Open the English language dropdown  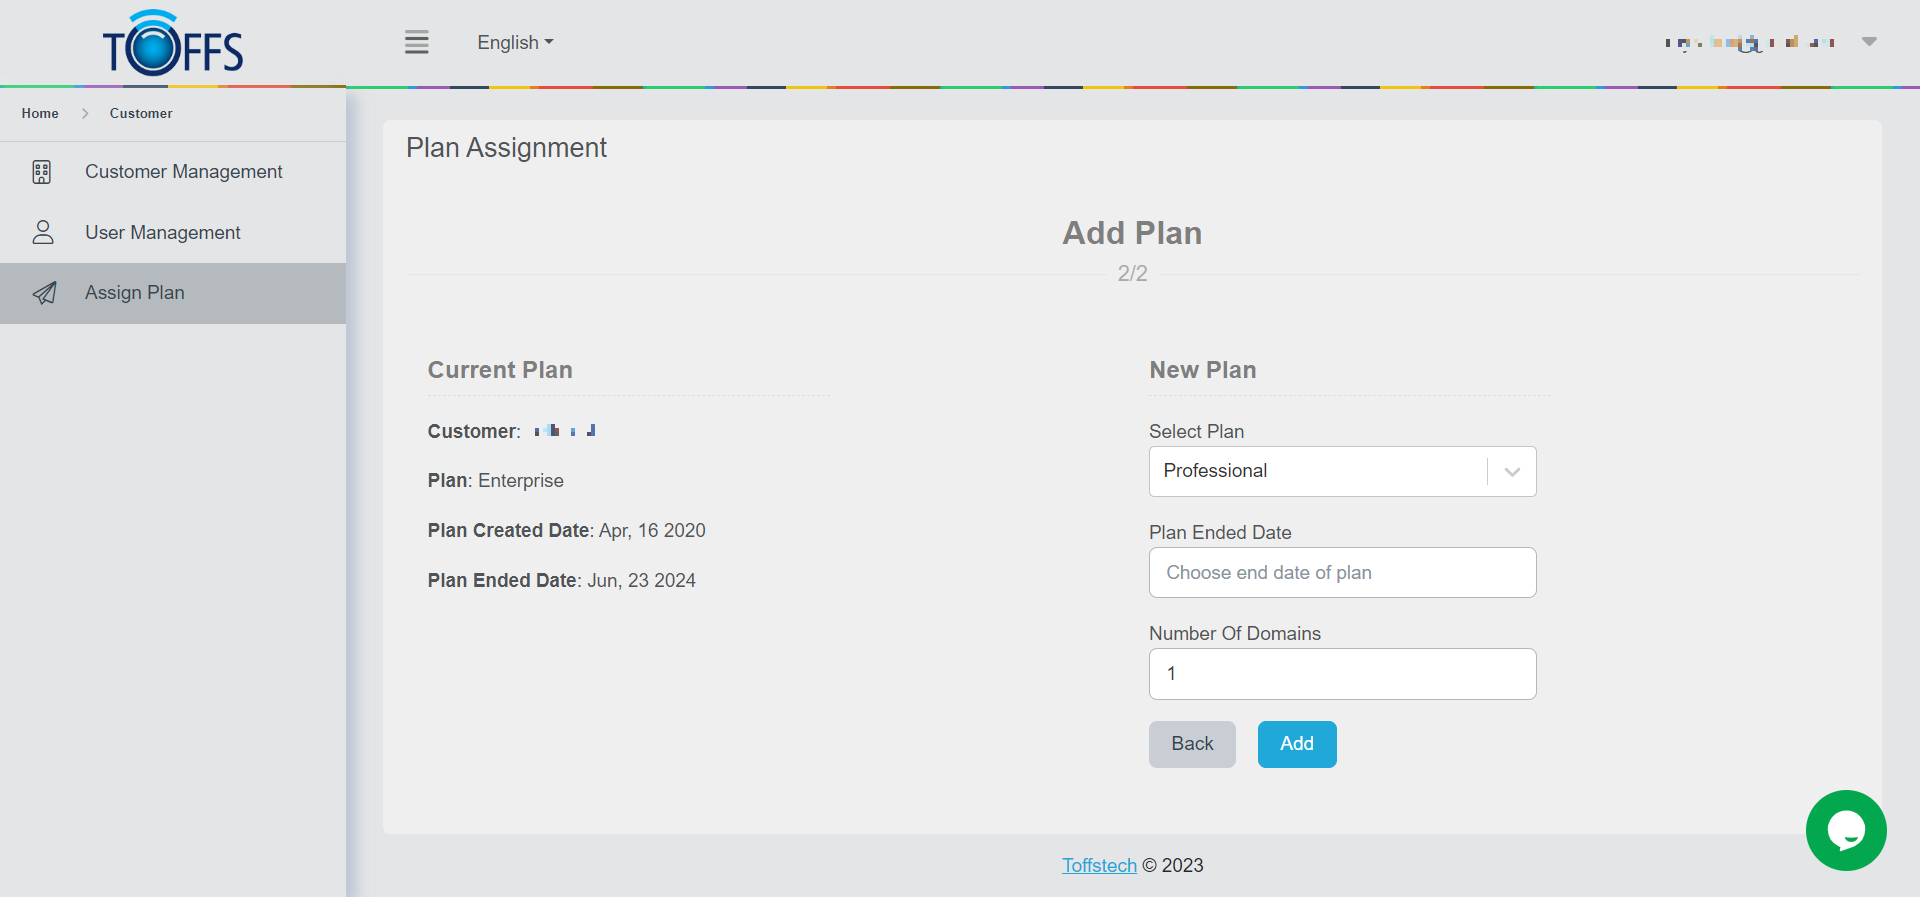tap(515, 43)
